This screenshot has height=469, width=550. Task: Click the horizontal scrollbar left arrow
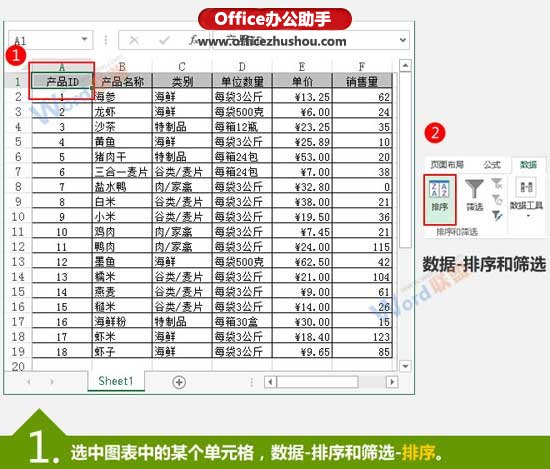(270, 382)
